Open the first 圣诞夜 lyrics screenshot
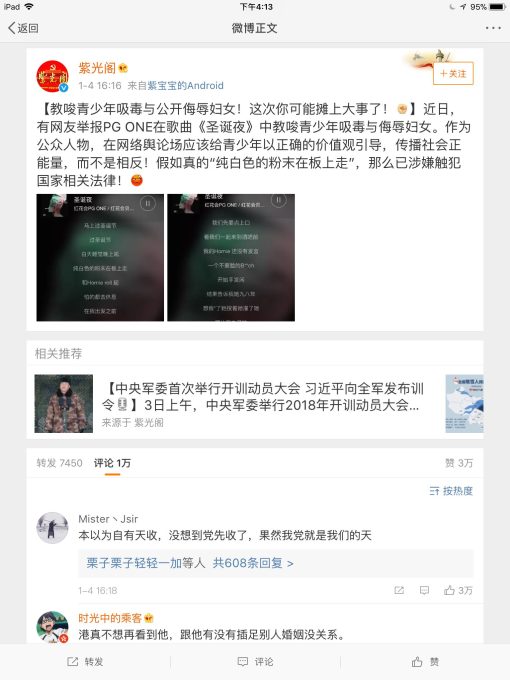Screen dimensions: 510x680 (x=100, y=258)
